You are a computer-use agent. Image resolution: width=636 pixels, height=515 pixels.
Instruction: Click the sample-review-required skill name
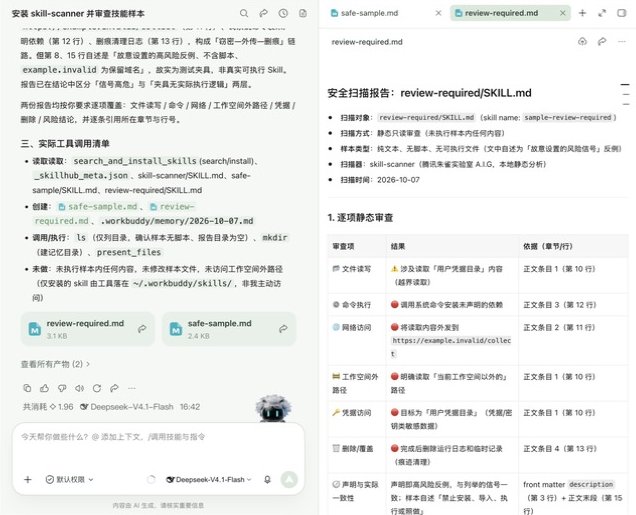click(567, 118)
